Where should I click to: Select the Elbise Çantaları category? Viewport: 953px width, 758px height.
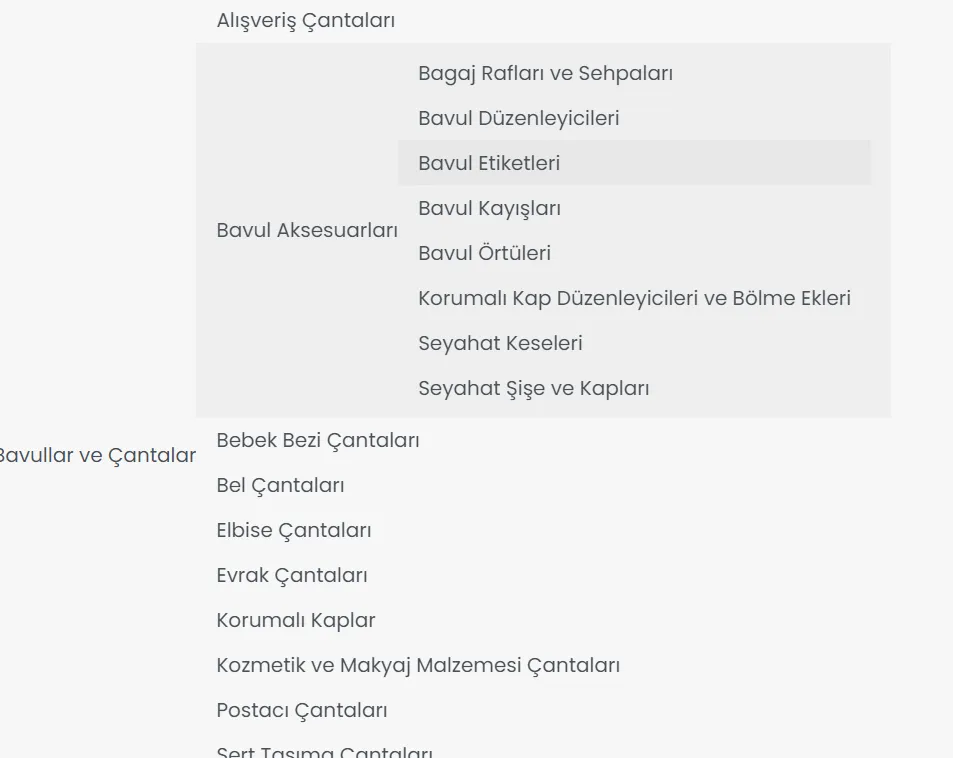click(x=293, y=530)
